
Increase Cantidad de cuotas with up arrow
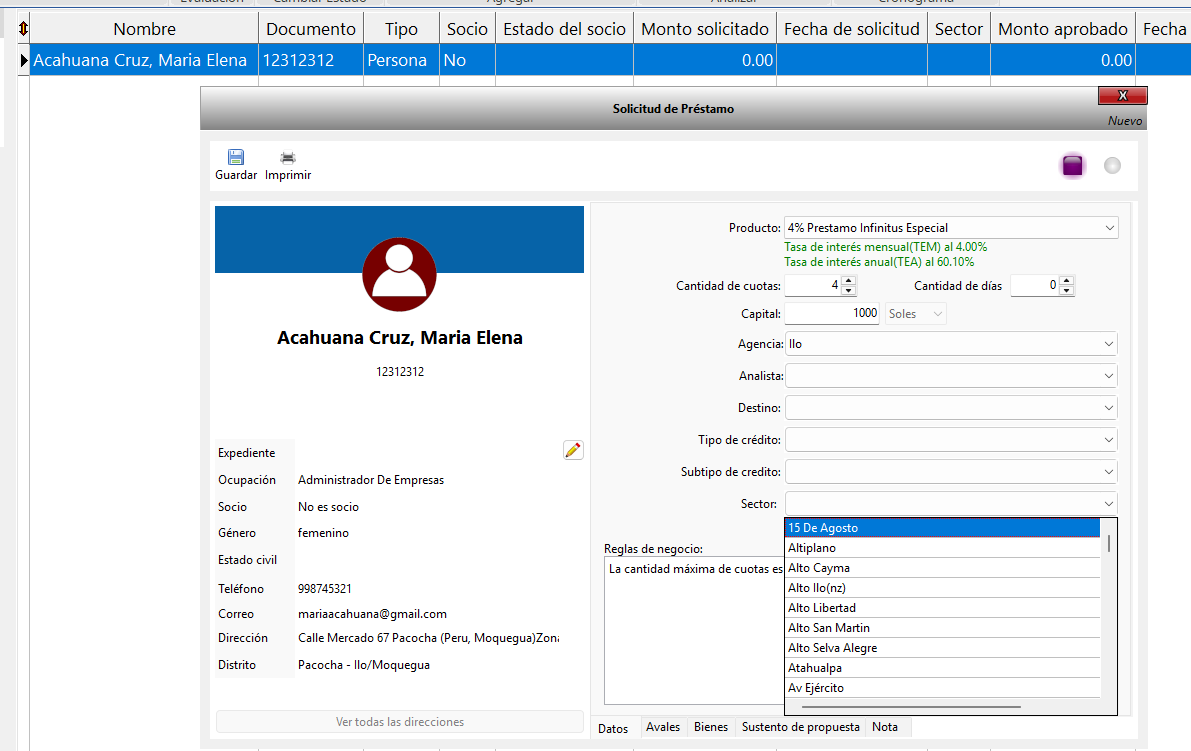pos(849,281)
